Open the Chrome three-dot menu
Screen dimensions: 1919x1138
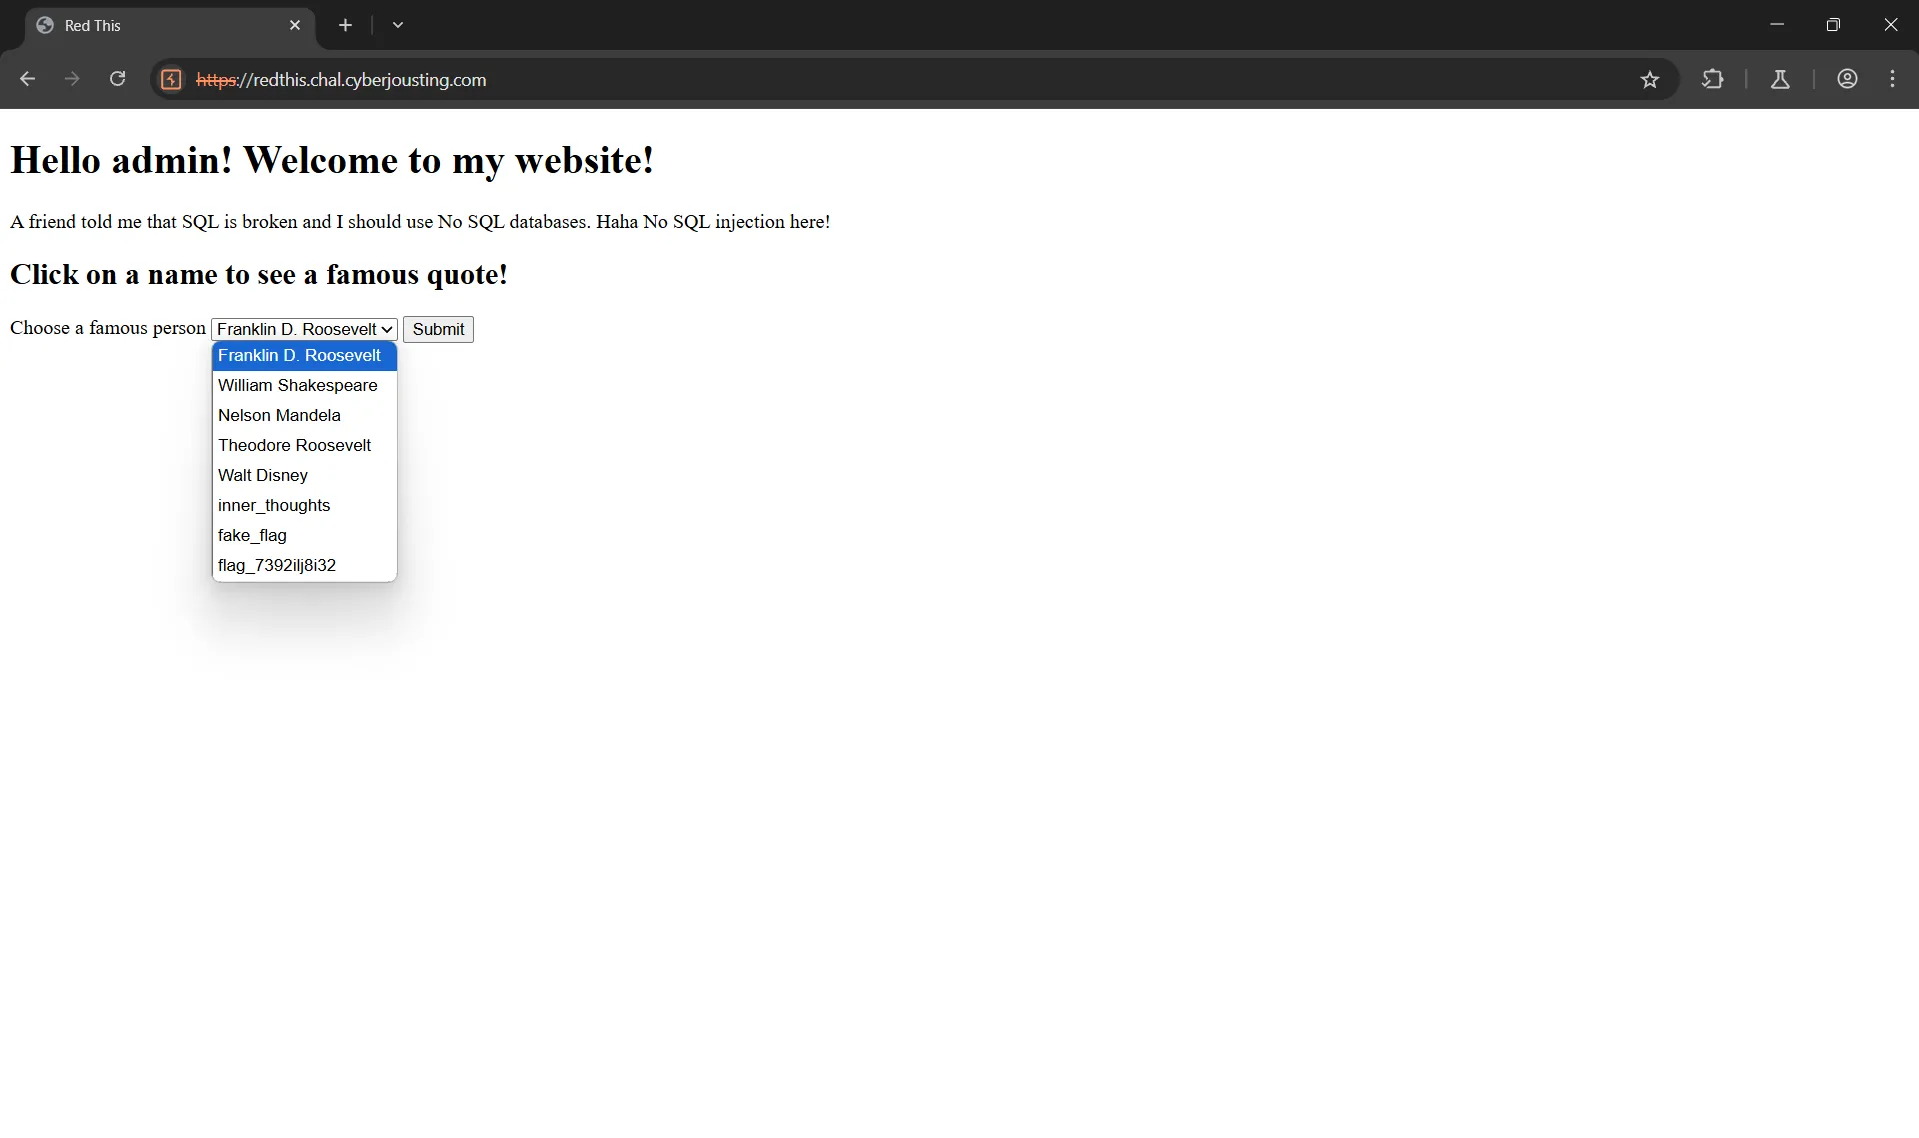tap(1892, 79)
